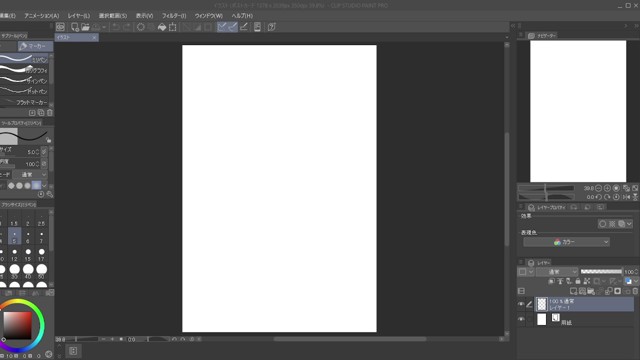The height and width of the screenshot is (360, 640).
Task: Toggle brush size dynamics button
Action: 44,152
